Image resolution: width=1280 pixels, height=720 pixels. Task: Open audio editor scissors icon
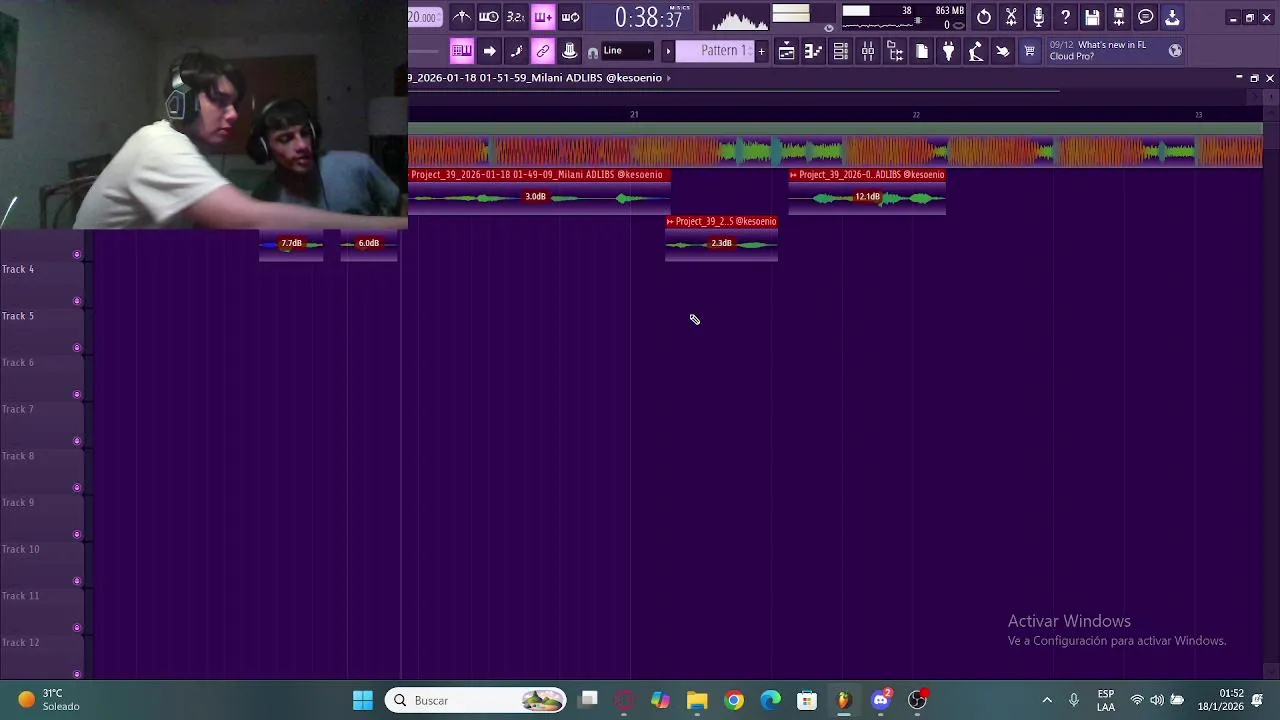pyautogui.click(x=1011, y=17)
